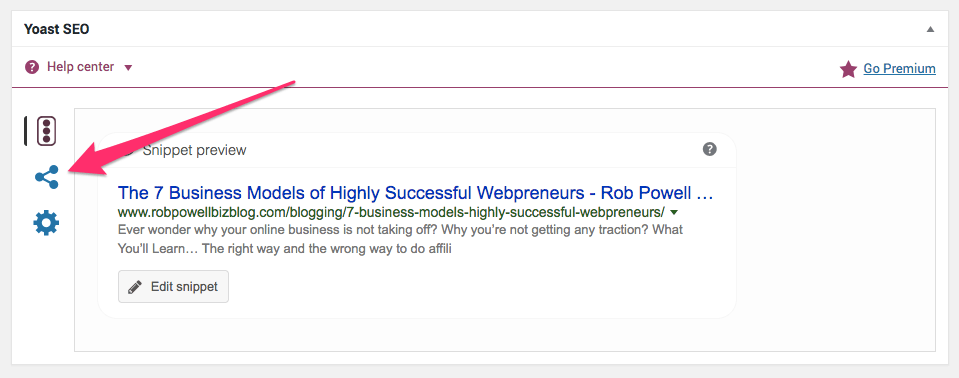Click the Yoast SEO panel title
Screen dimensions: 959x378
coord(56,29)
